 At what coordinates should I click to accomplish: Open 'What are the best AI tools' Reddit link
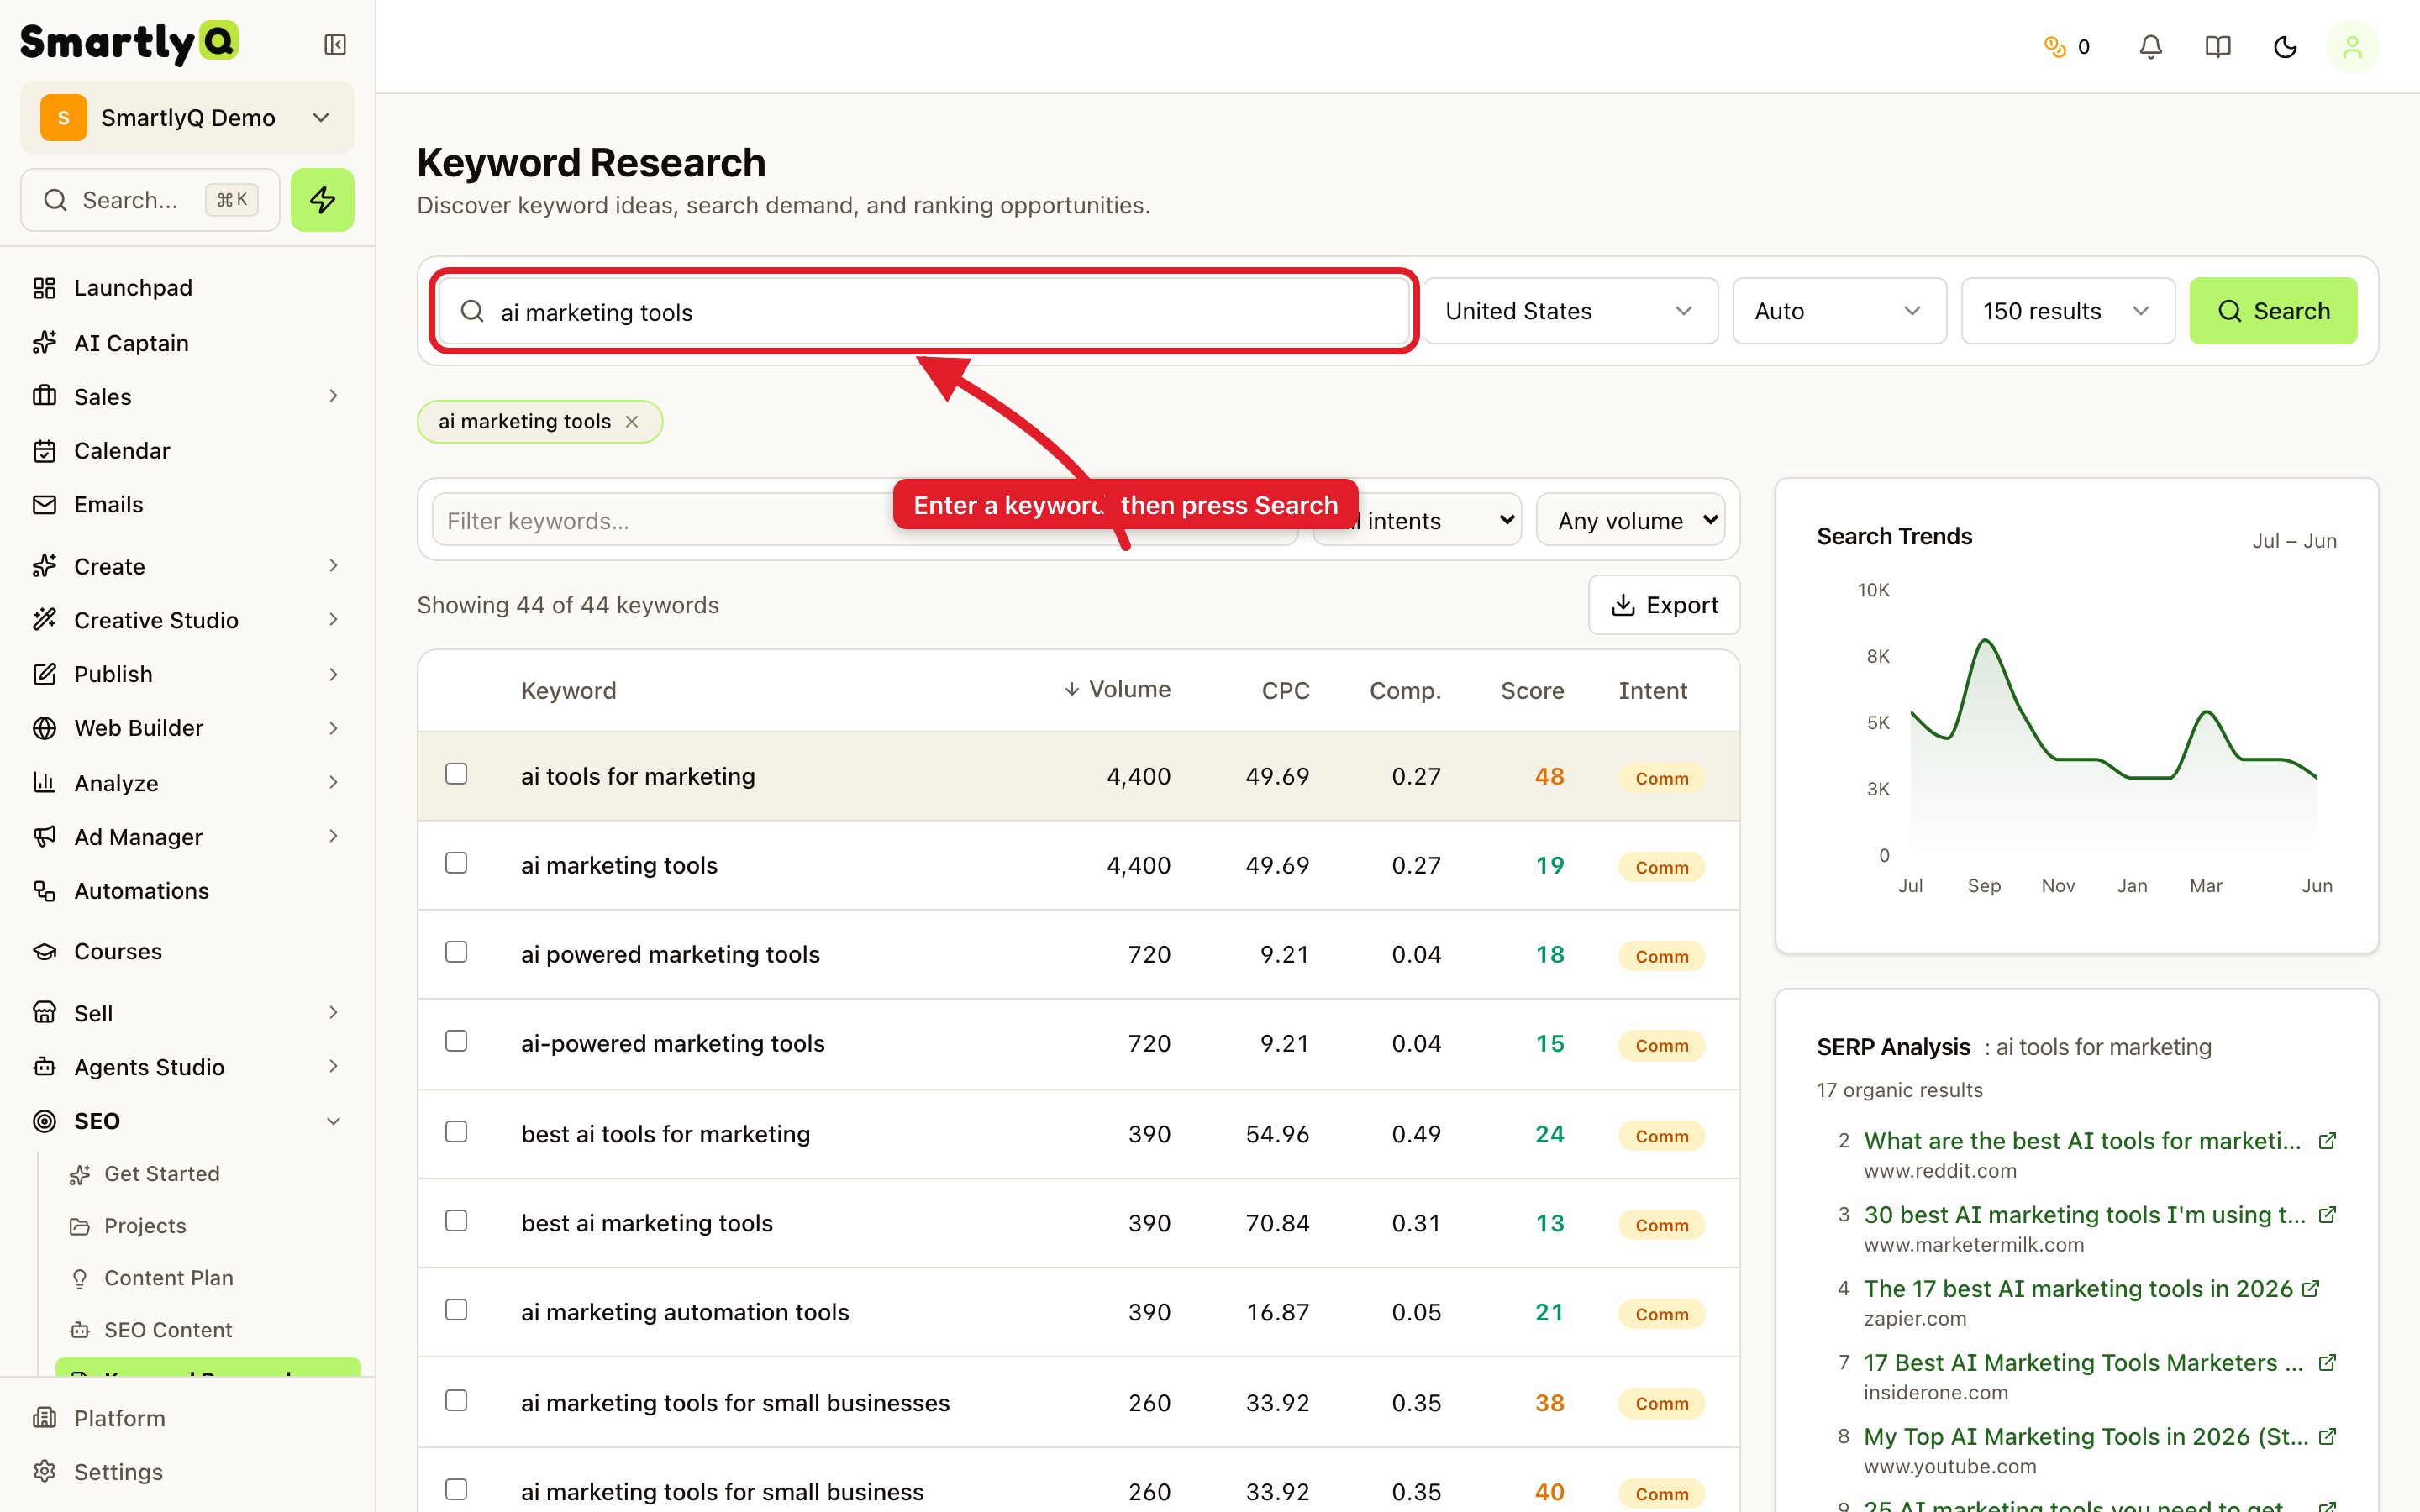2082,1141
